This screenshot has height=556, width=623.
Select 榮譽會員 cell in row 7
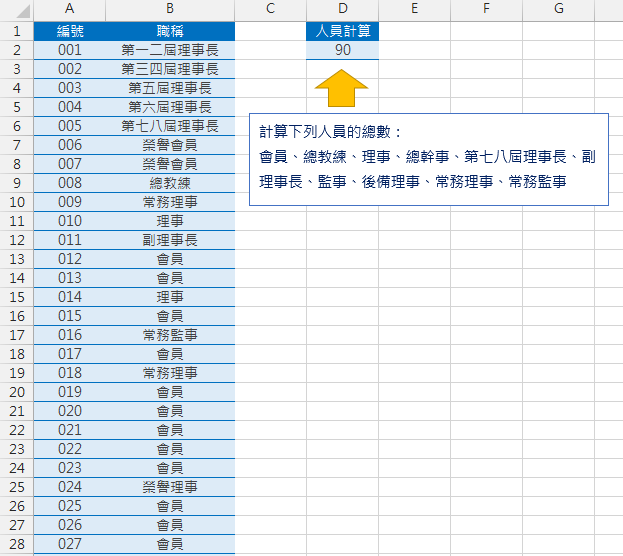click(x=170, y=145)
